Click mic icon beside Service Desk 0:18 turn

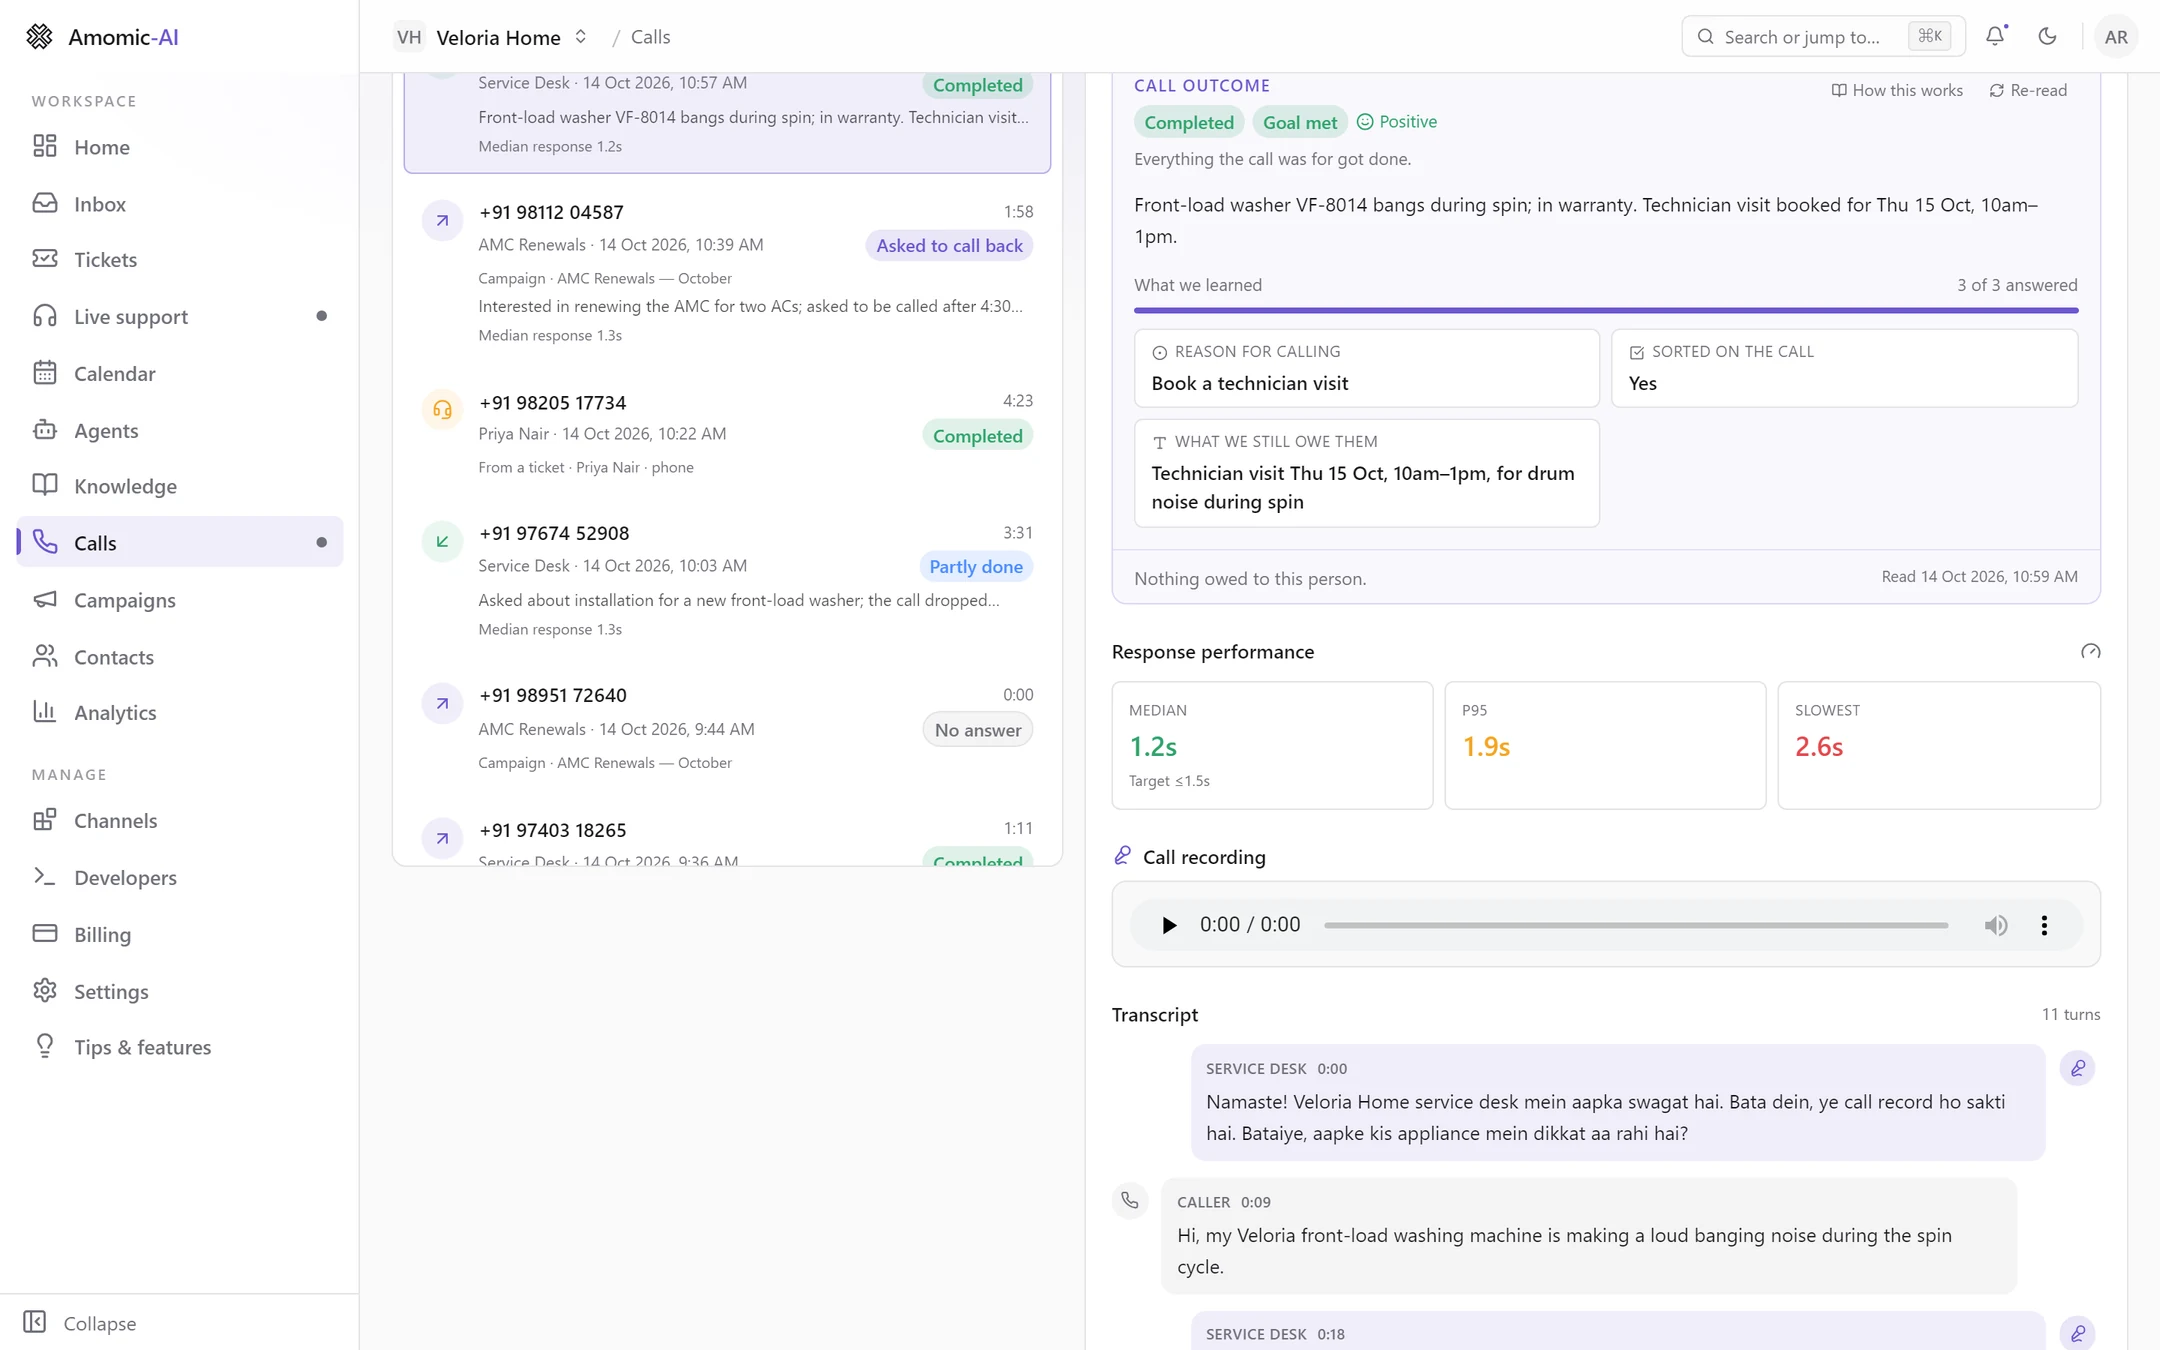pos(2077,1333)
